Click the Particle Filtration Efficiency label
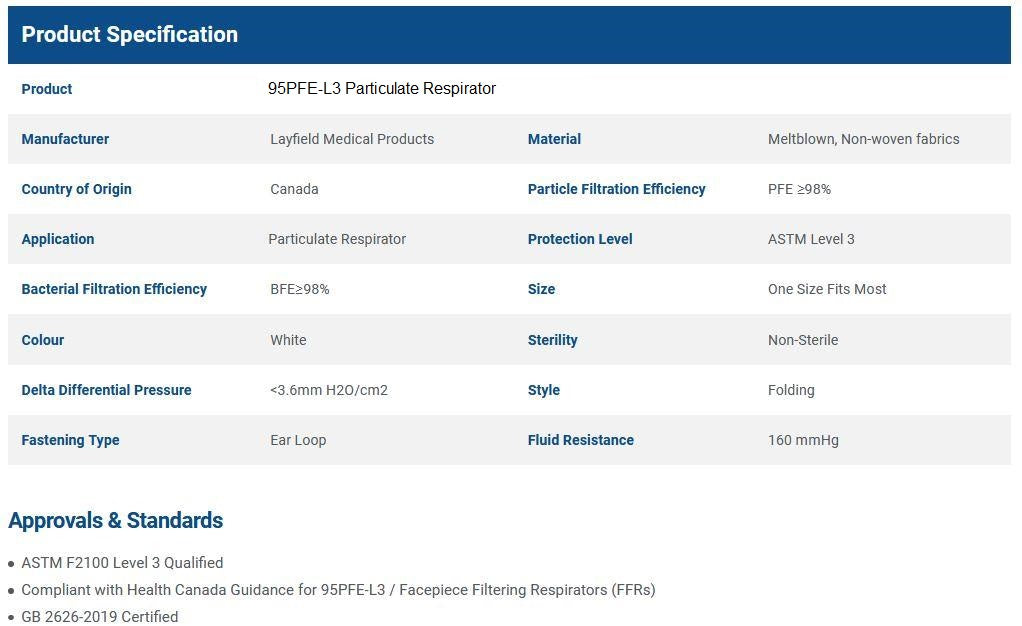Image resolution: width=1022 pixels, height=626 pixels. 616,189
